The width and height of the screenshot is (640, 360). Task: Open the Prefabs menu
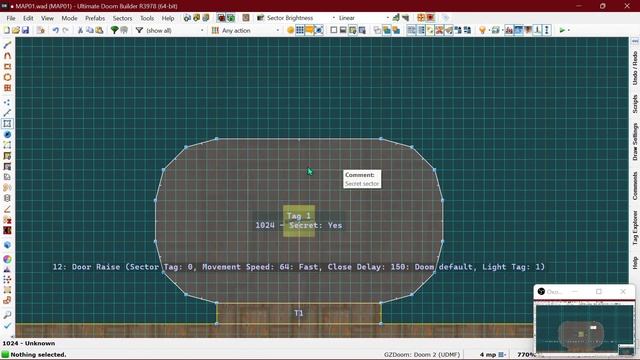95,18
